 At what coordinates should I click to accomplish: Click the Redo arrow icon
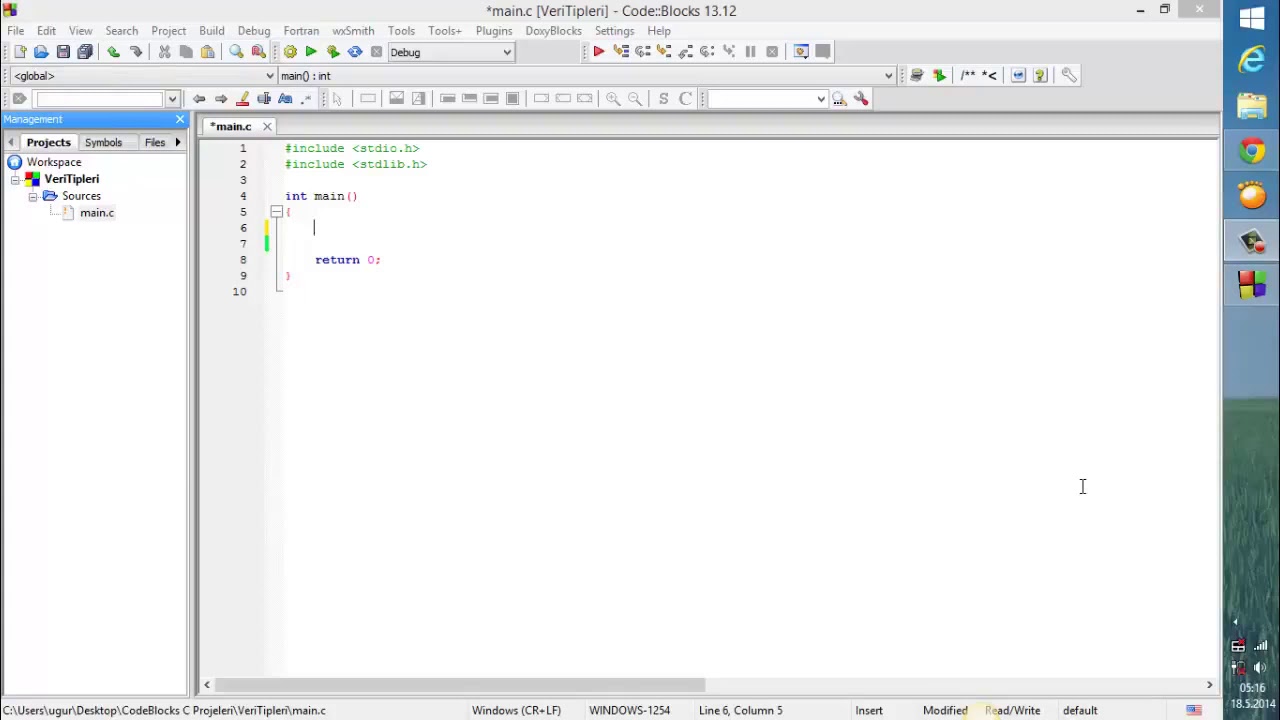[x=135, y=52]
